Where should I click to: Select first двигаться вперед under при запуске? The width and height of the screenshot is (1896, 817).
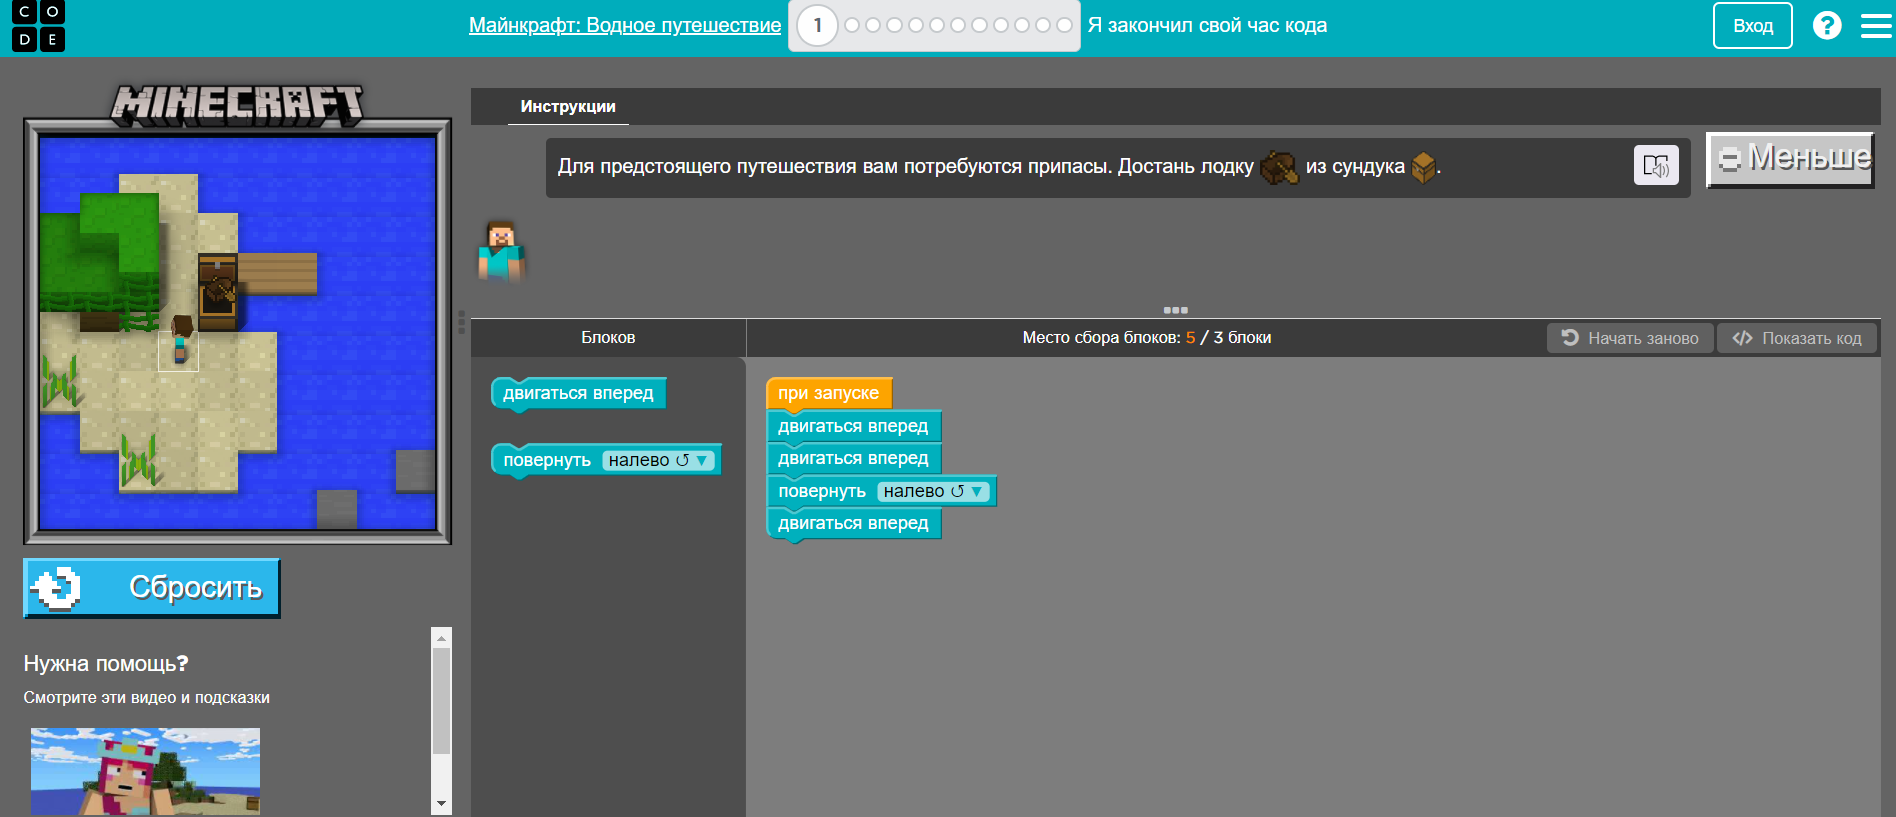tap(853, 426)
